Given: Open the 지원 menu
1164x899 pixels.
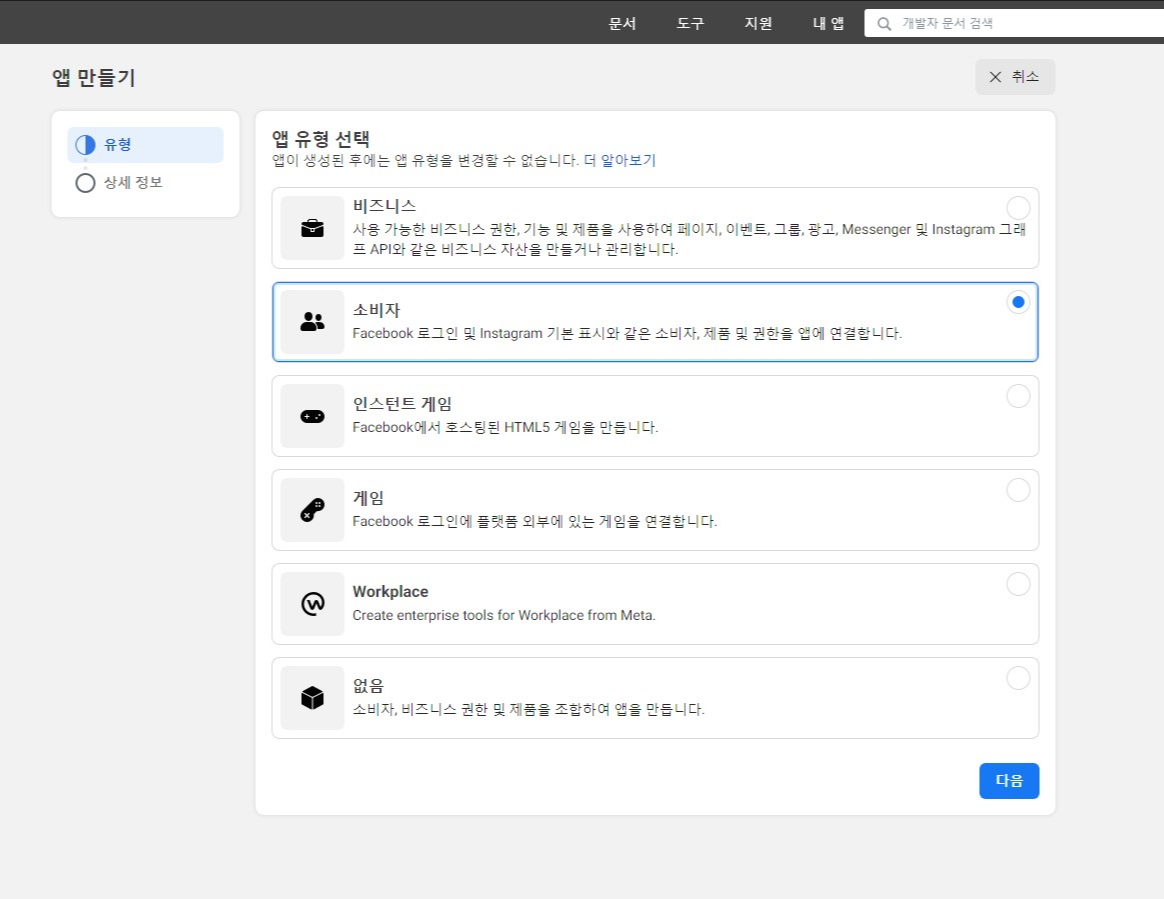Looking at the screenshot, I should point(759,23).
